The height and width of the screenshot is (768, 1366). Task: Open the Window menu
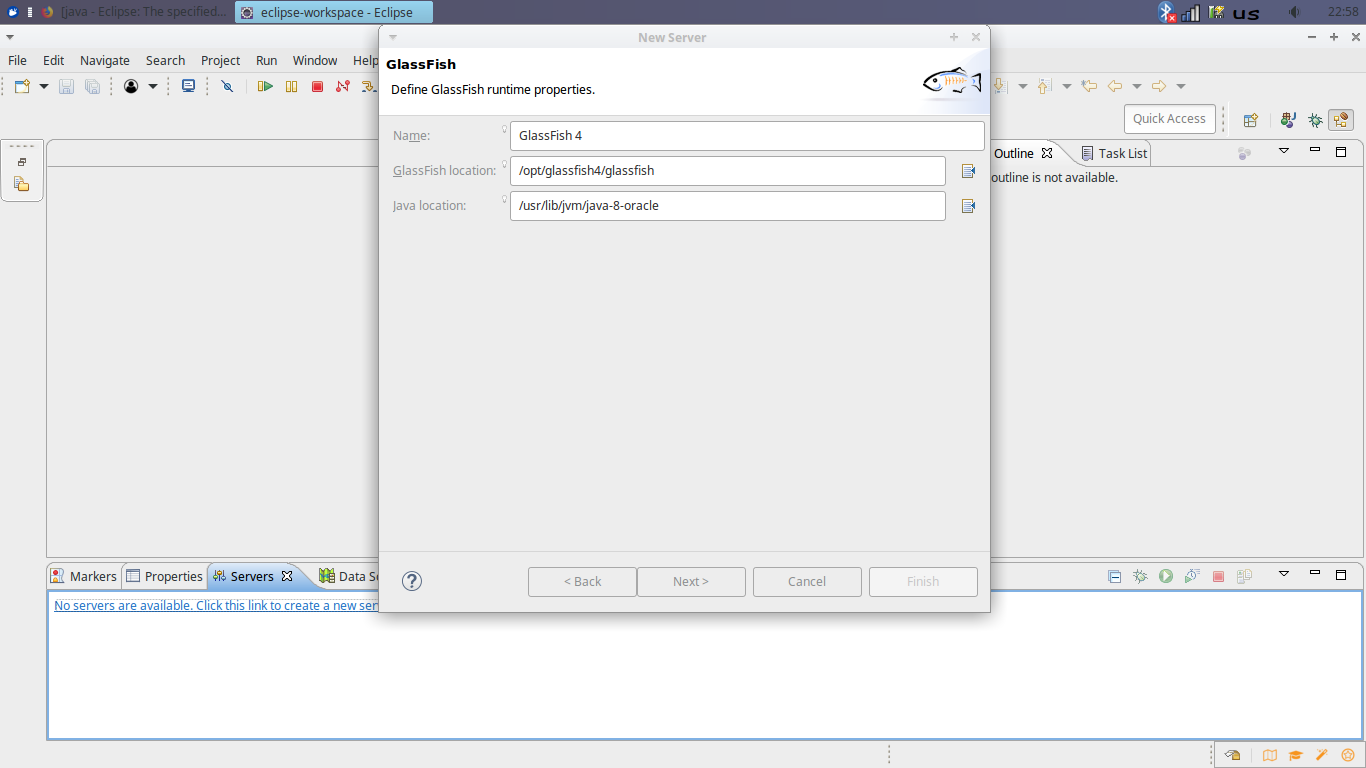coord(315,60)
